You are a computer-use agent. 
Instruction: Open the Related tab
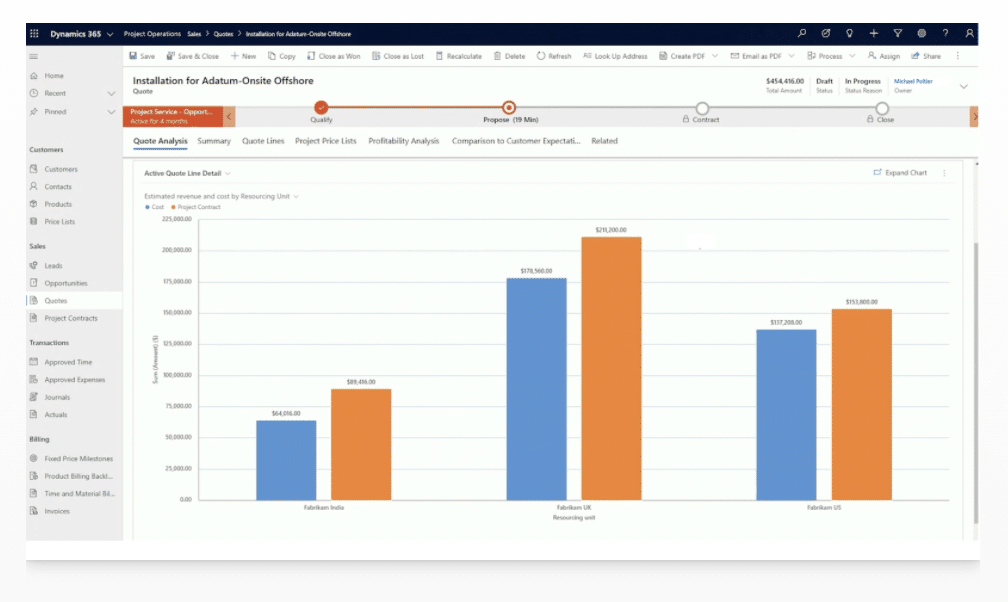point(604,141)
